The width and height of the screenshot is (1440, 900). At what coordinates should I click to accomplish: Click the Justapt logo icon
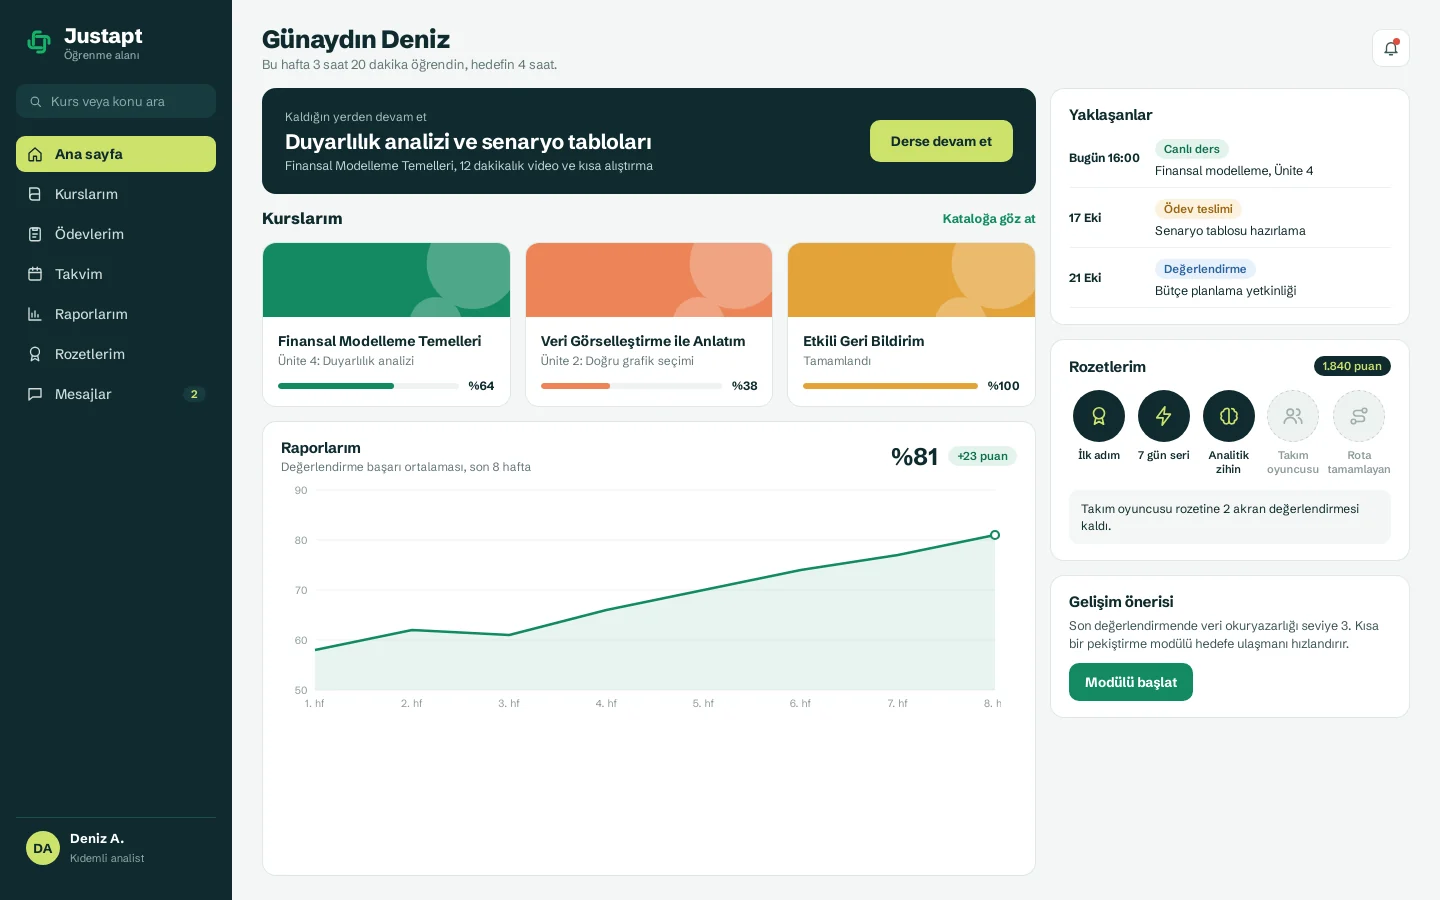point(39,42)
